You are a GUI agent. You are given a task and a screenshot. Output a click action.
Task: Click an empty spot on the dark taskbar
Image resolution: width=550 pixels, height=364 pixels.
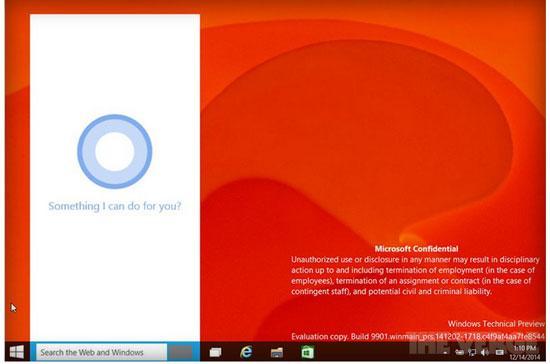pos(368,352)
